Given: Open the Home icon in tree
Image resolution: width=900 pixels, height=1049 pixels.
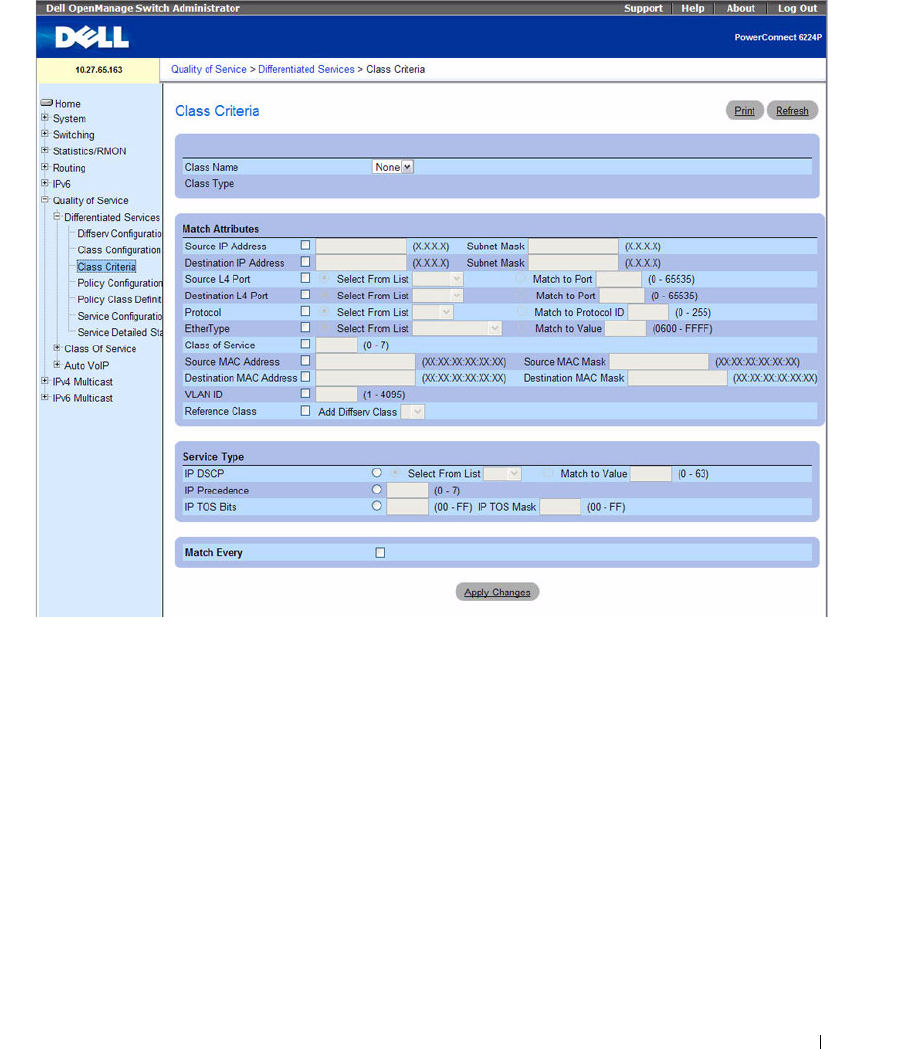Looking at the screenshot, I should (x=46, y=103).
